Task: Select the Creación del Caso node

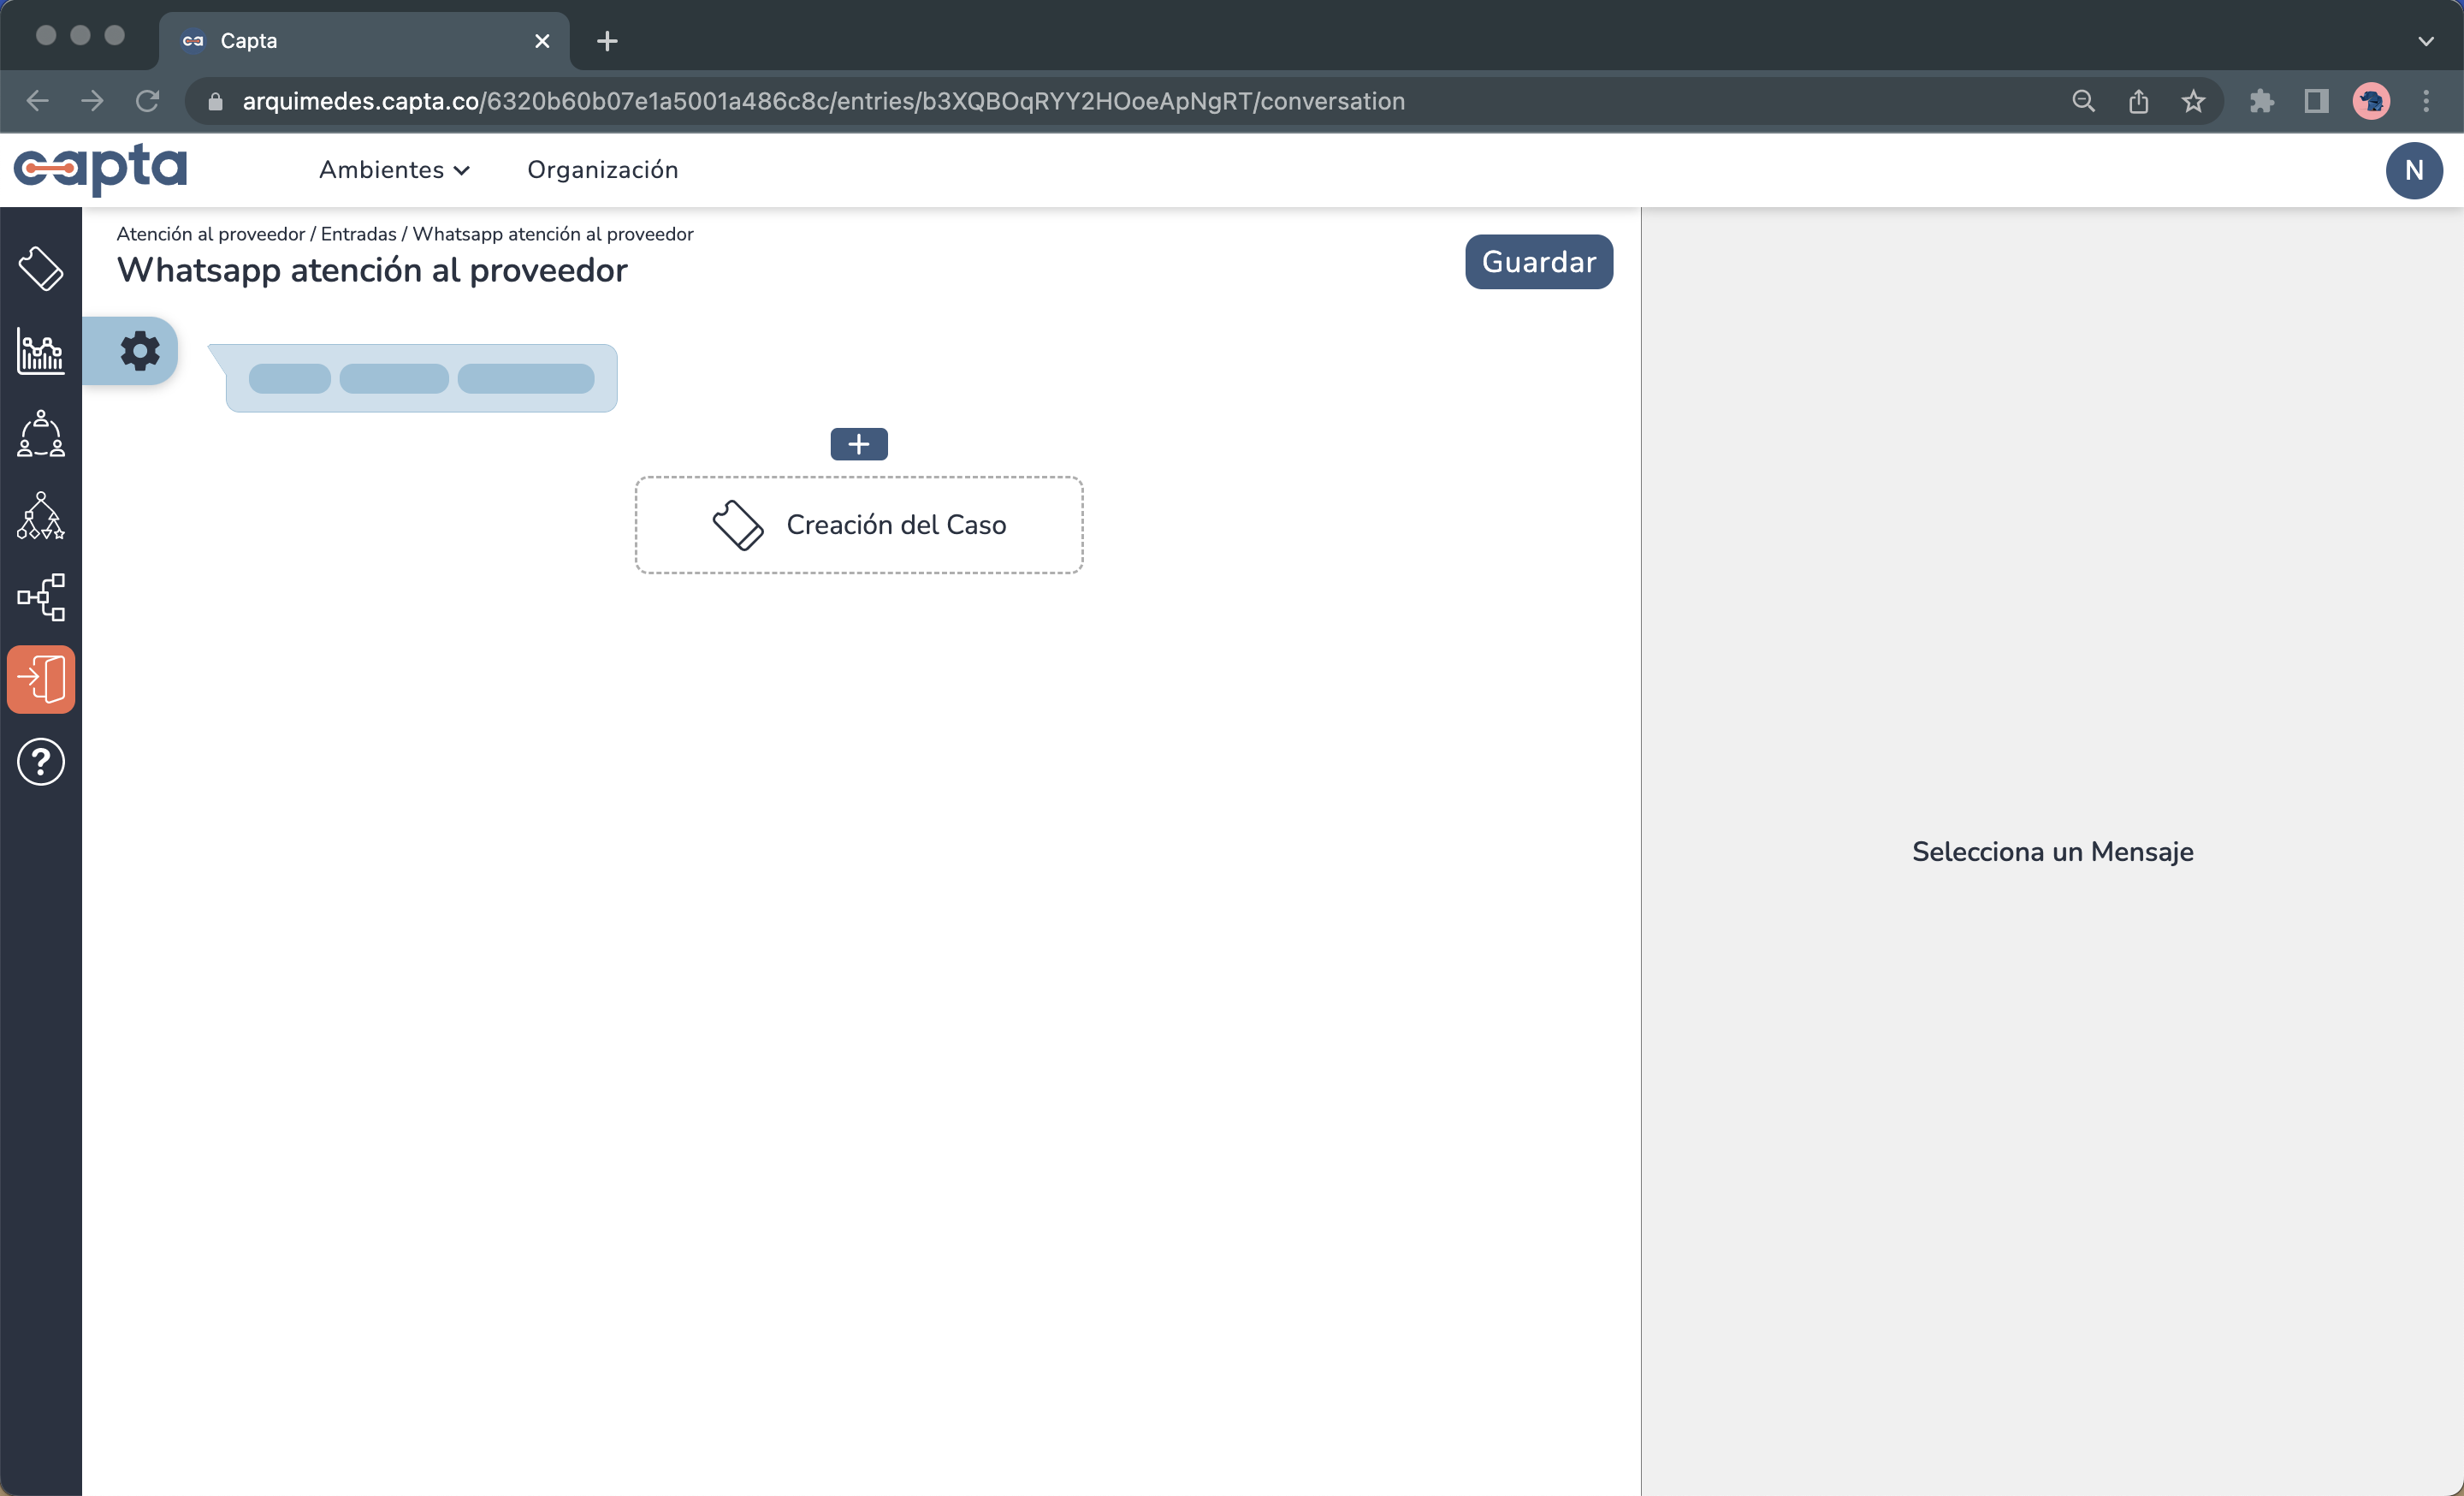Action: click(858, 525)
